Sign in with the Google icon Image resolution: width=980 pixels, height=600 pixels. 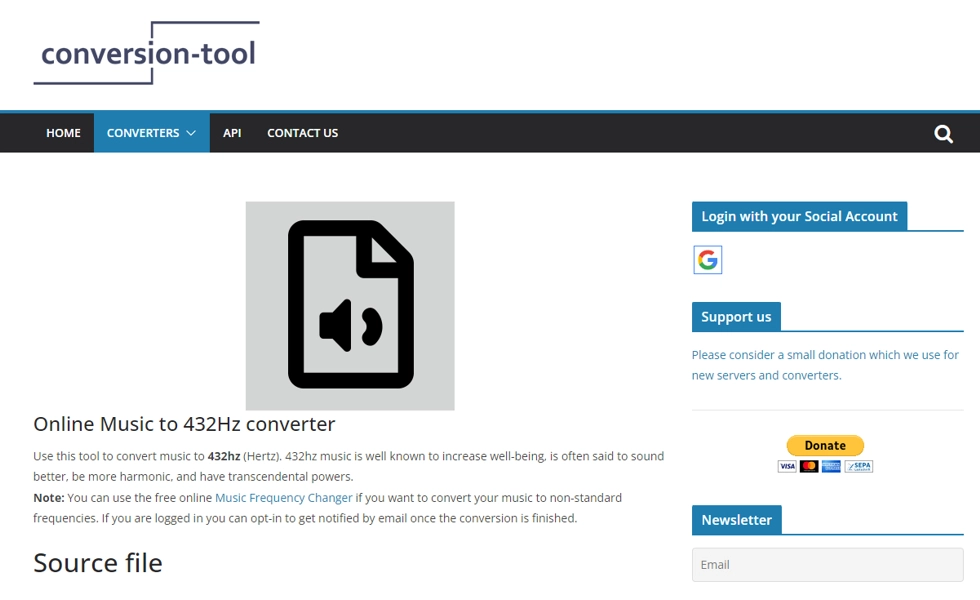(x=707, y=259)
